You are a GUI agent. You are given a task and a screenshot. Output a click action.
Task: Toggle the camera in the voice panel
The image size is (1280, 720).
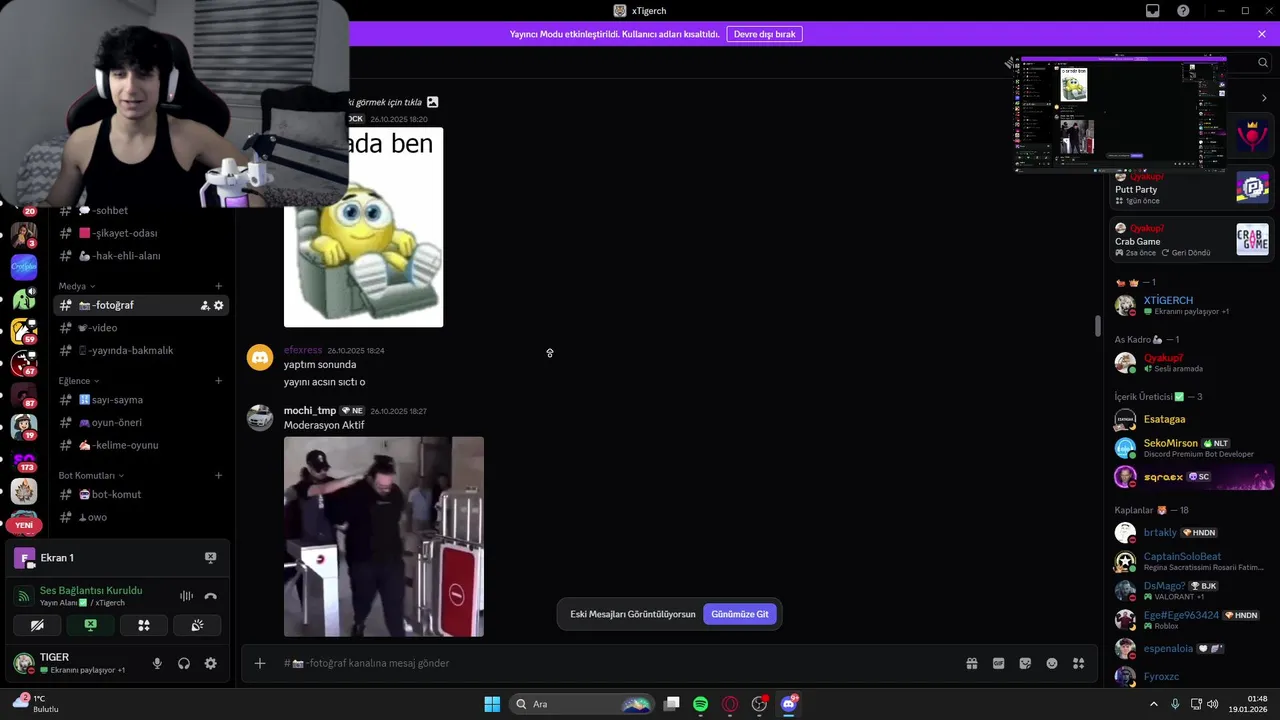(x=37, y=625)
